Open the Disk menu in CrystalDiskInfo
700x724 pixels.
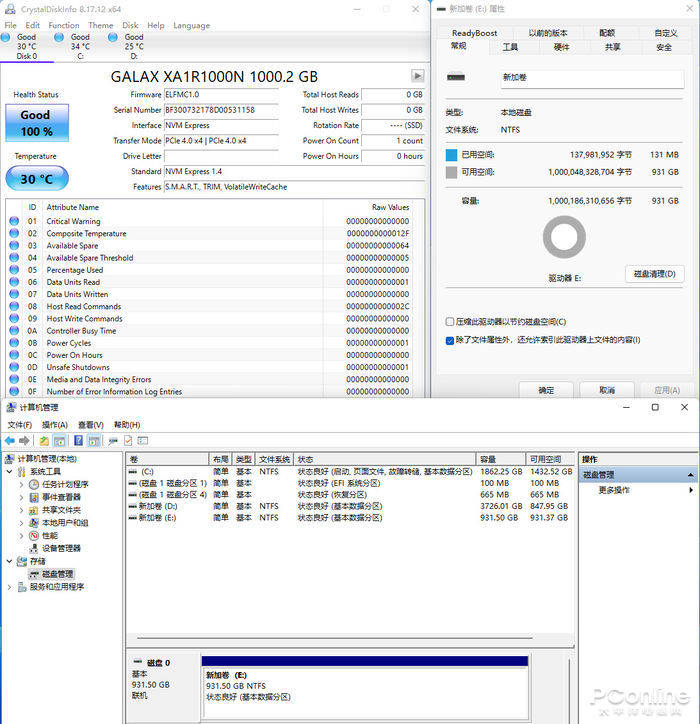pos(130,25)
